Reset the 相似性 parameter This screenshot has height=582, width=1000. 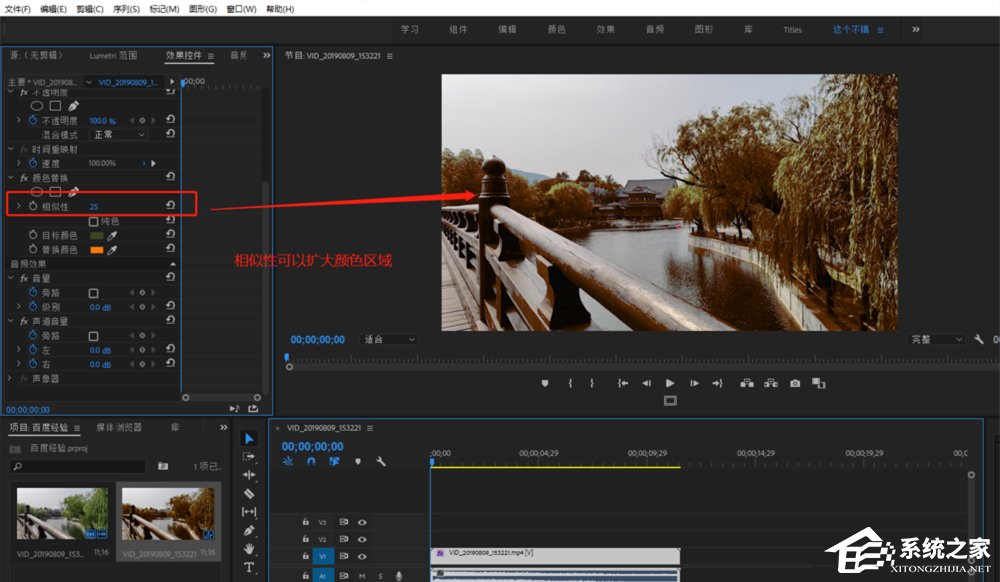coord(170,206)
